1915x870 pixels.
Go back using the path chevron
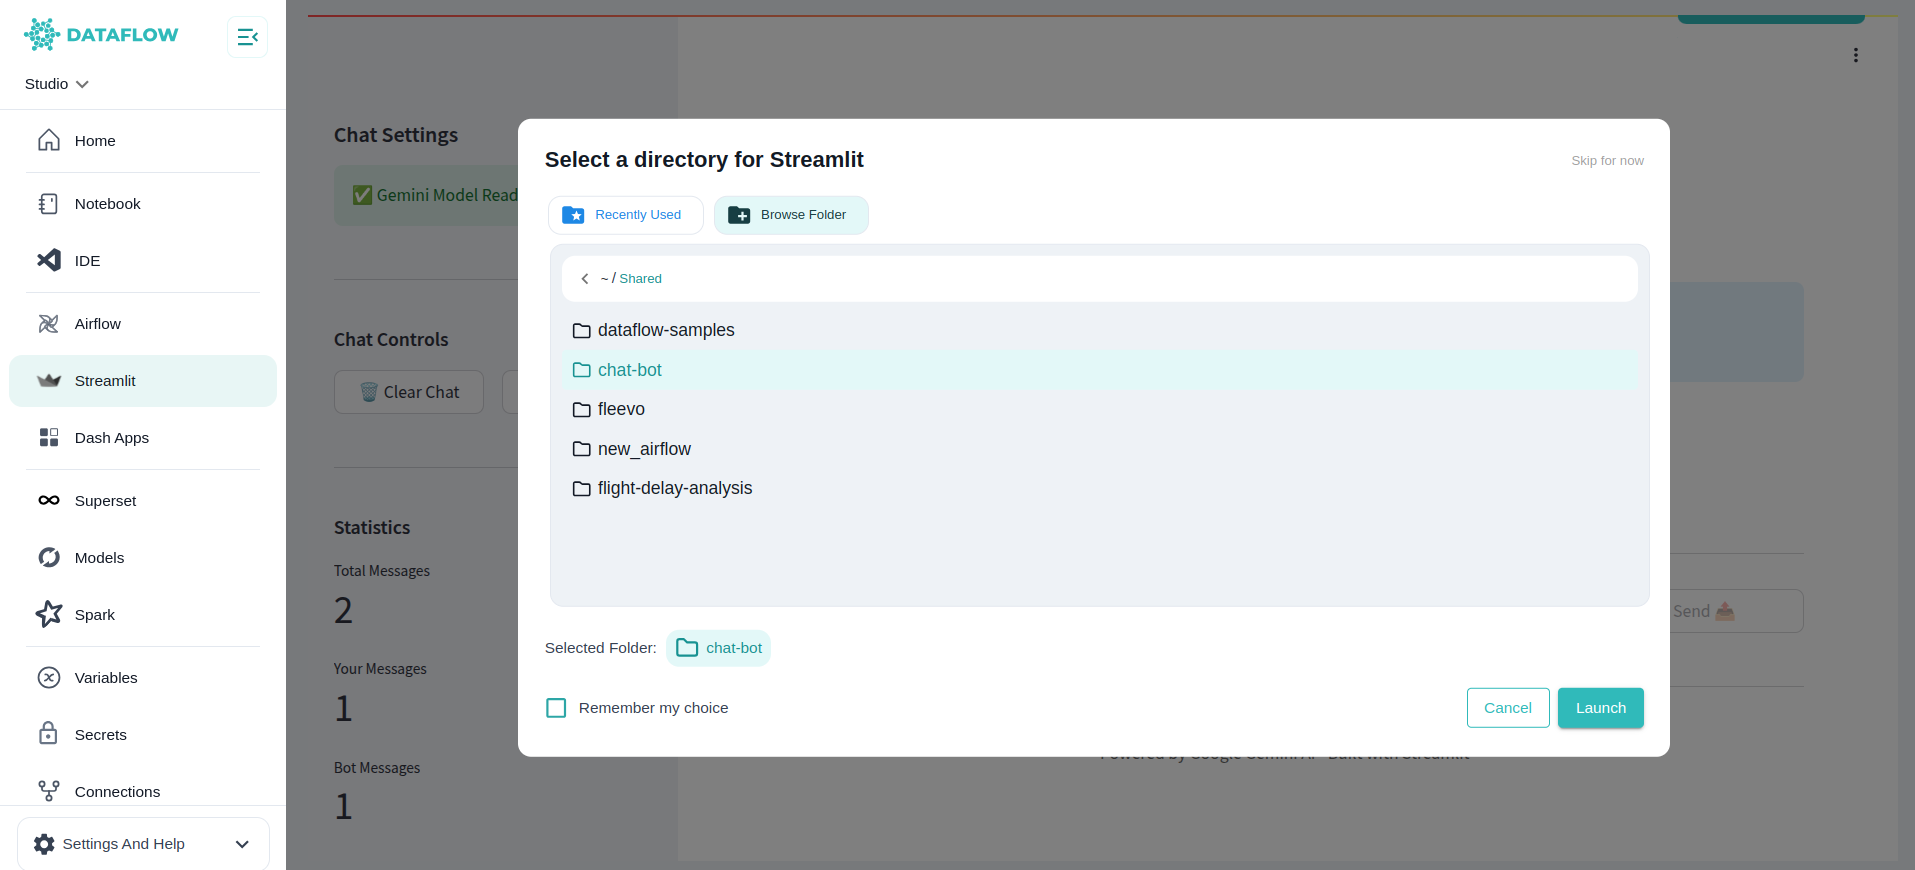585,279
